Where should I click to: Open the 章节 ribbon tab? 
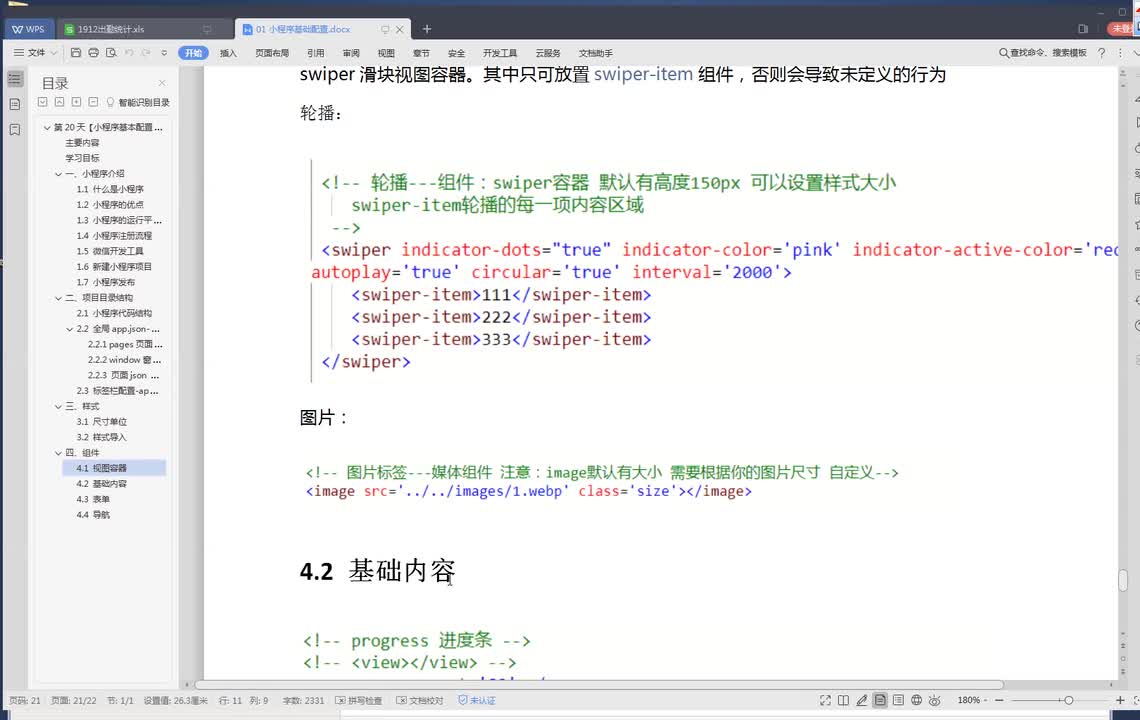pyautogui.click(x=421, y=53)
